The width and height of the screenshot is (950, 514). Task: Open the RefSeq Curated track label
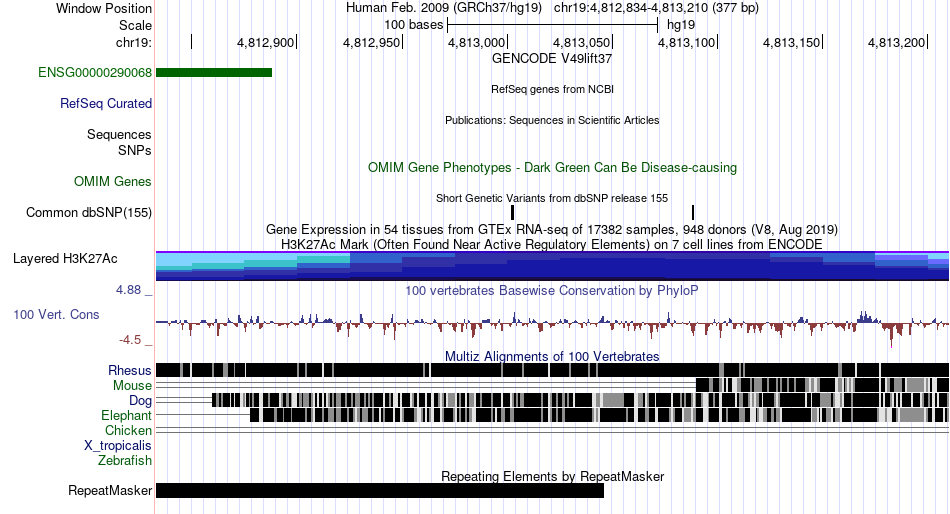click(x=106, y=104)
